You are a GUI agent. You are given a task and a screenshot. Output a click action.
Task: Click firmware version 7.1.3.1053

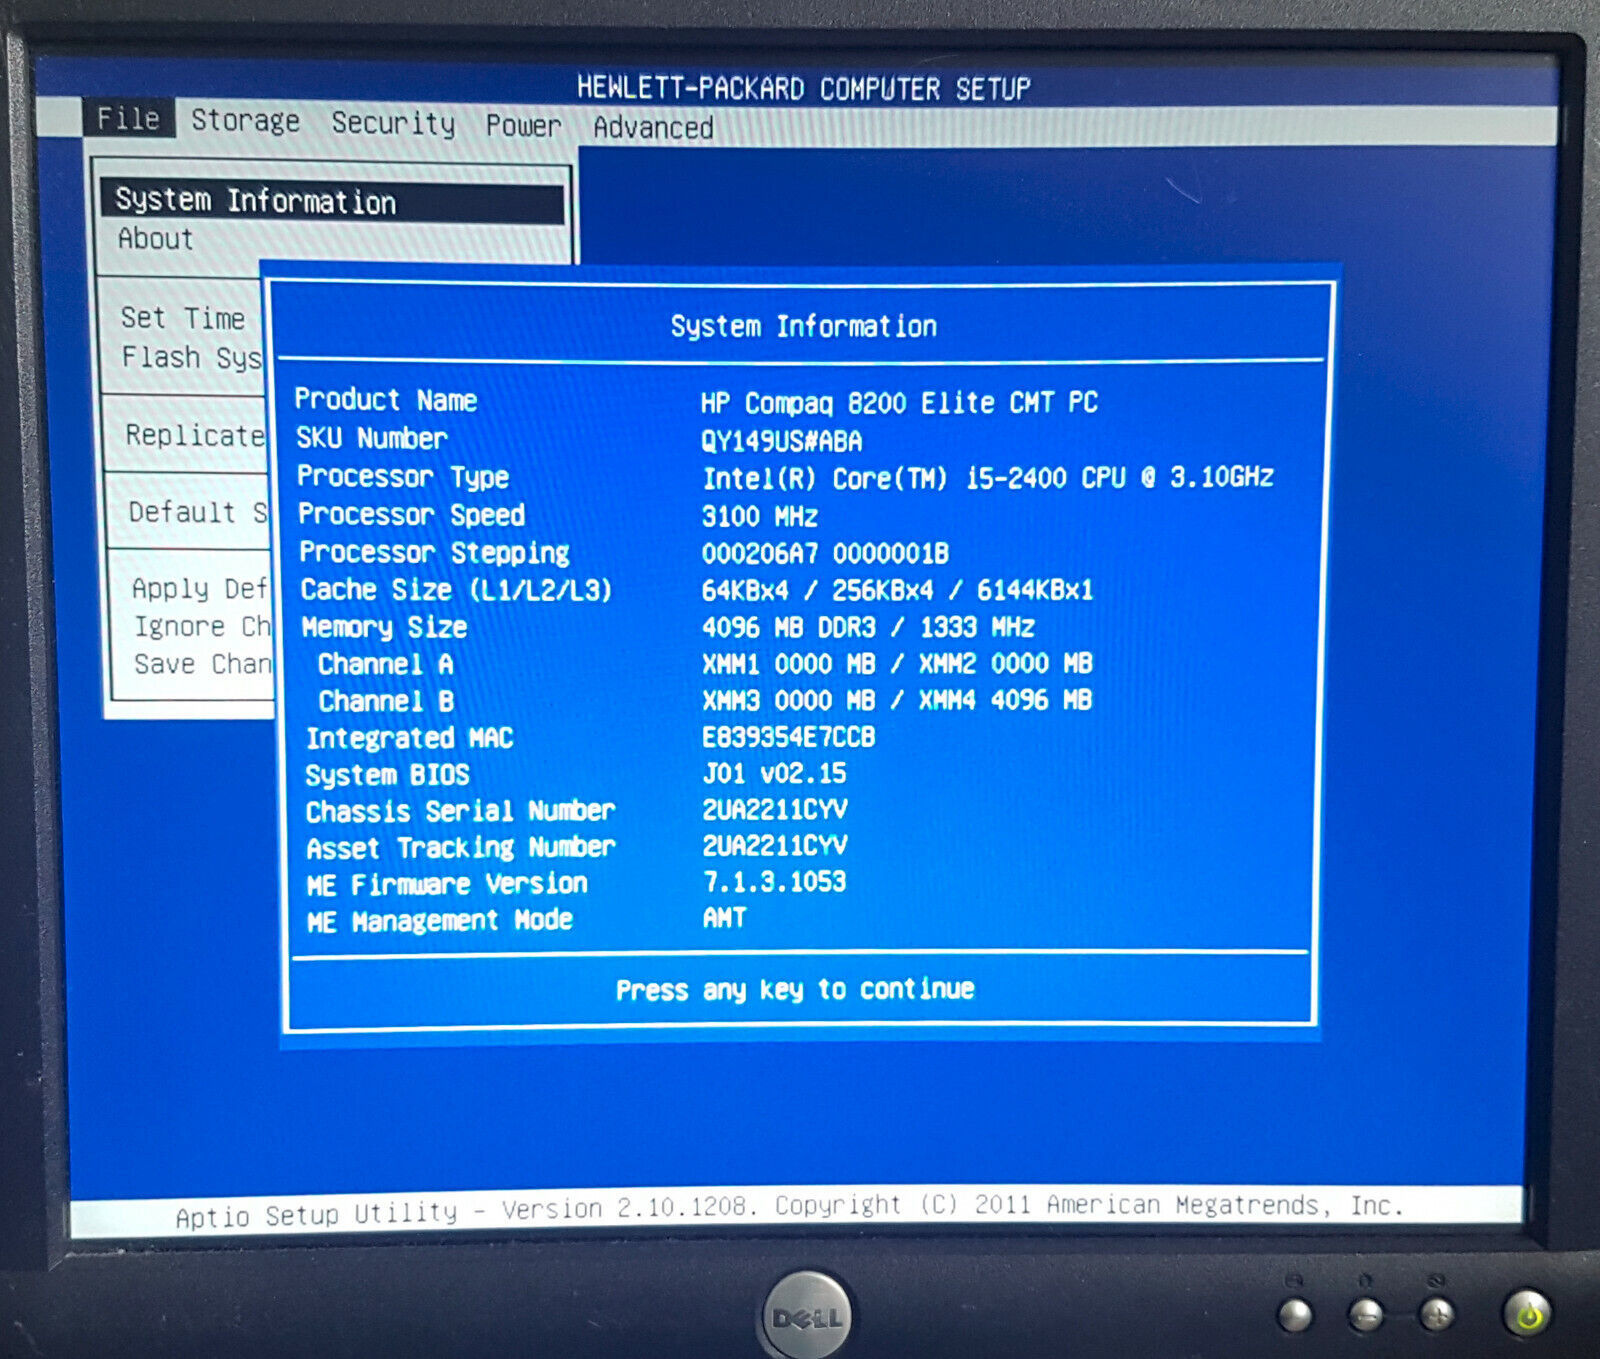[x=775, y=882]
